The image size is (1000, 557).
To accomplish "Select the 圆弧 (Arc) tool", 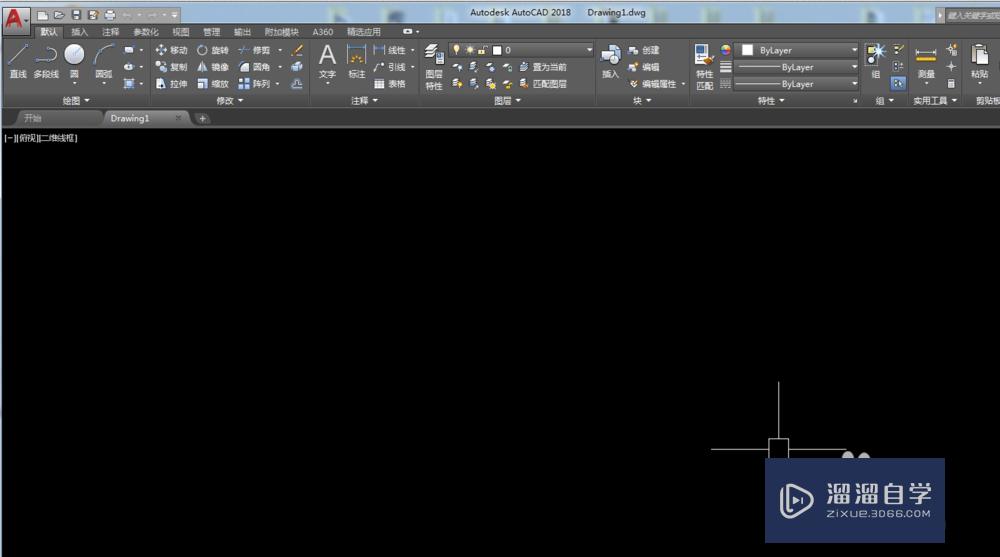I will coord(103,61).
